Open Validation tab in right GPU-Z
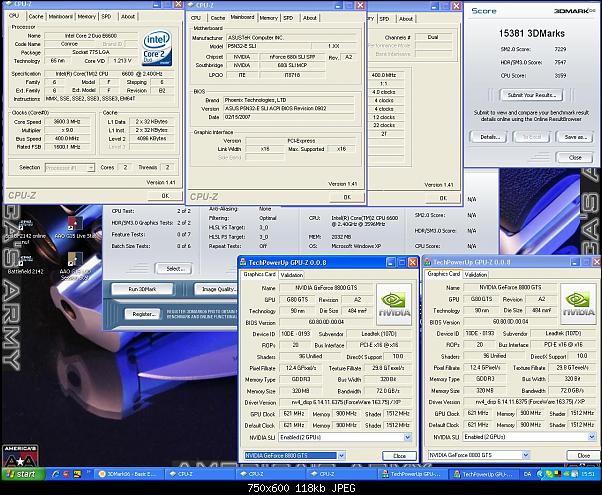This screenshot has width=602, height=495. [476, 275]
